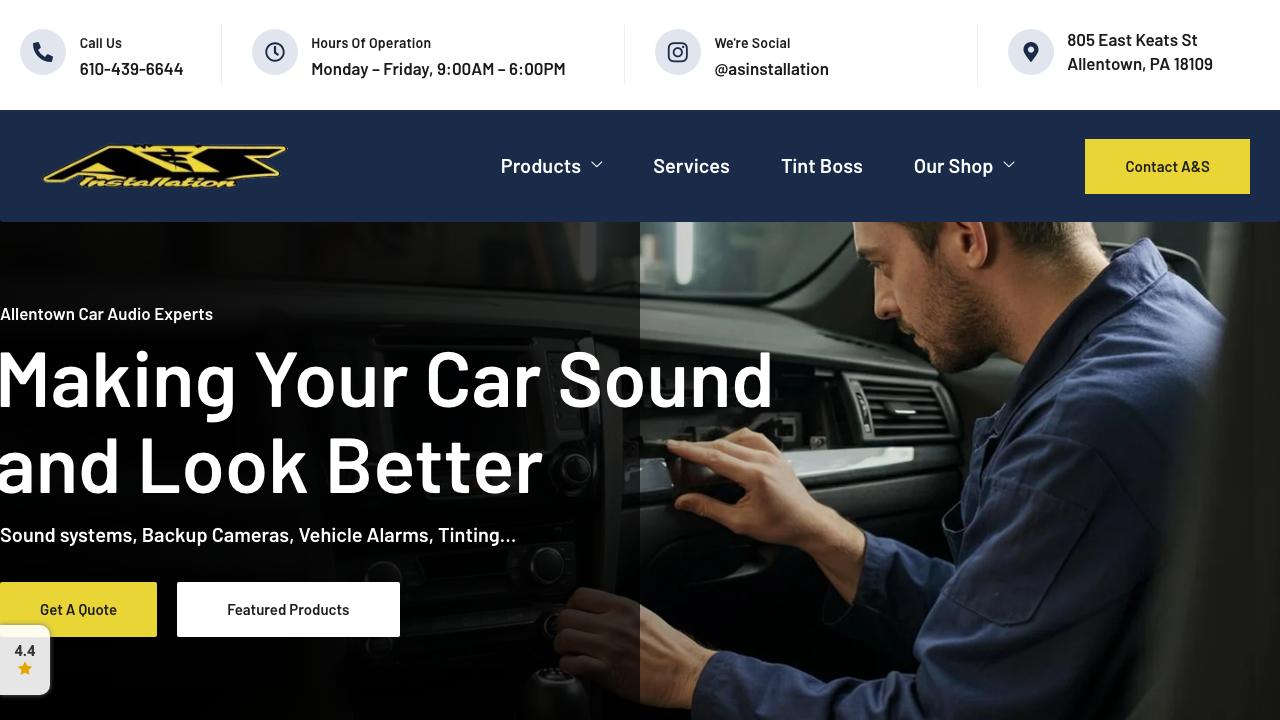The width and height of the screenshot is (1280, 720).
Task: Click the Contact A&S button
Action: click(1167, 166)
